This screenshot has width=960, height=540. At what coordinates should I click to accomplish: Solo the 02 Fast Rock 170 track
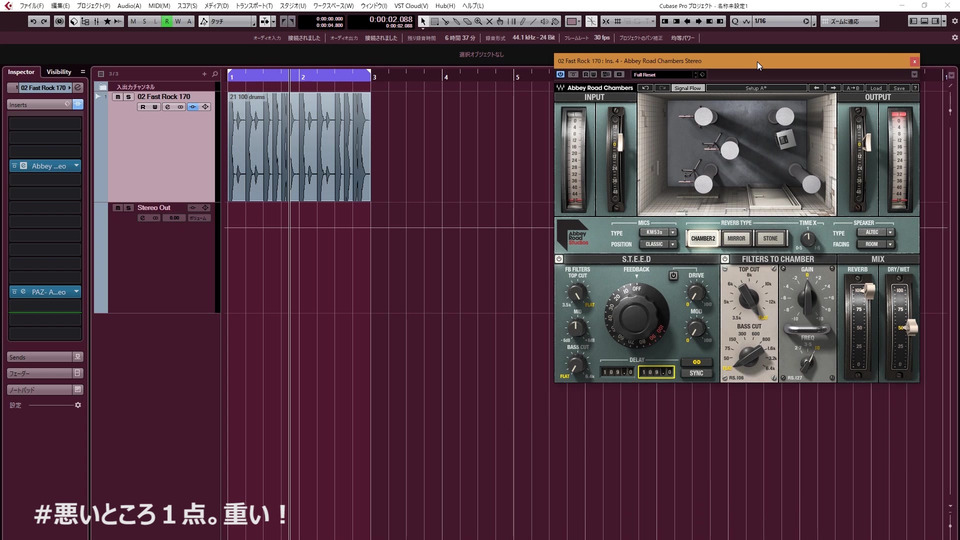pyautogui.click(x=128, y=97)
